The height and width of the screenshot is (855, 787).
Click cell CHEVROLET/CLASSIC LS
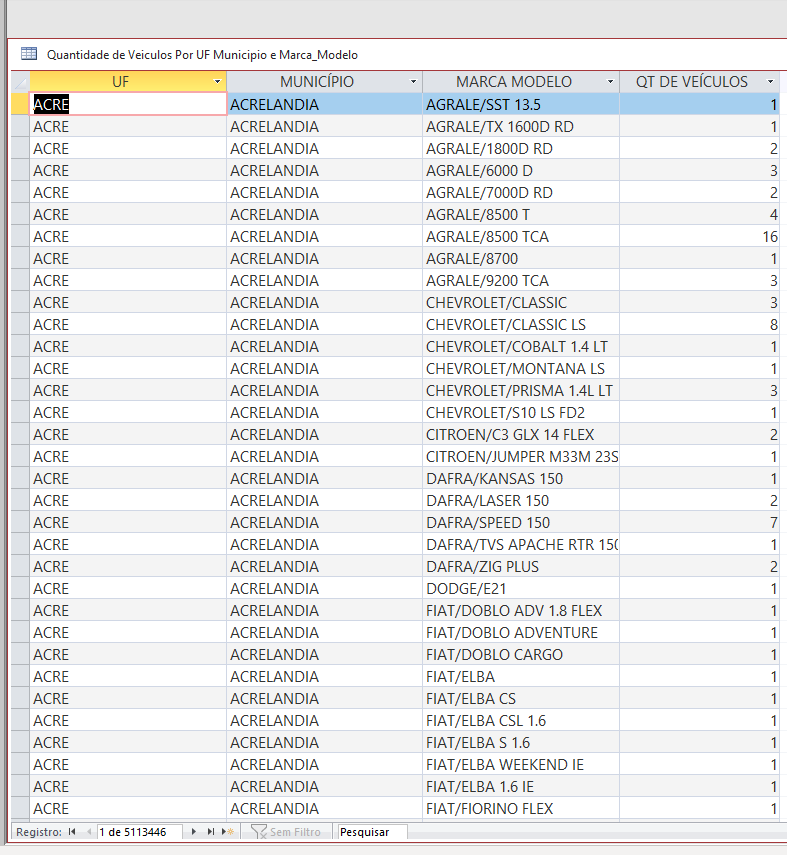click(x=521, y=324)
